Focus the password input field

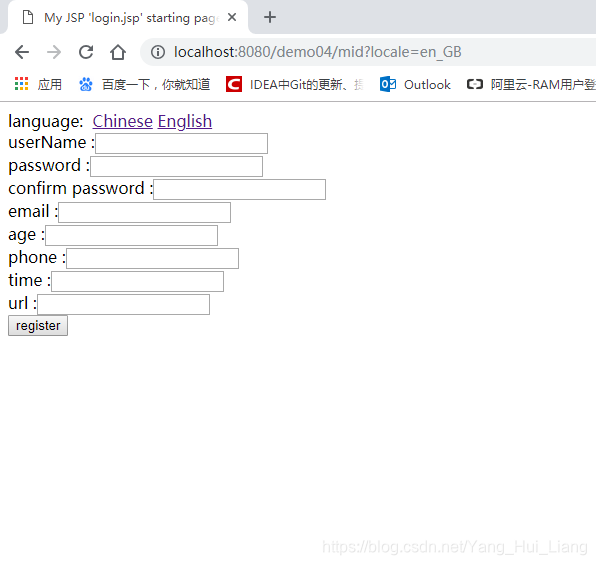(176, 167)
